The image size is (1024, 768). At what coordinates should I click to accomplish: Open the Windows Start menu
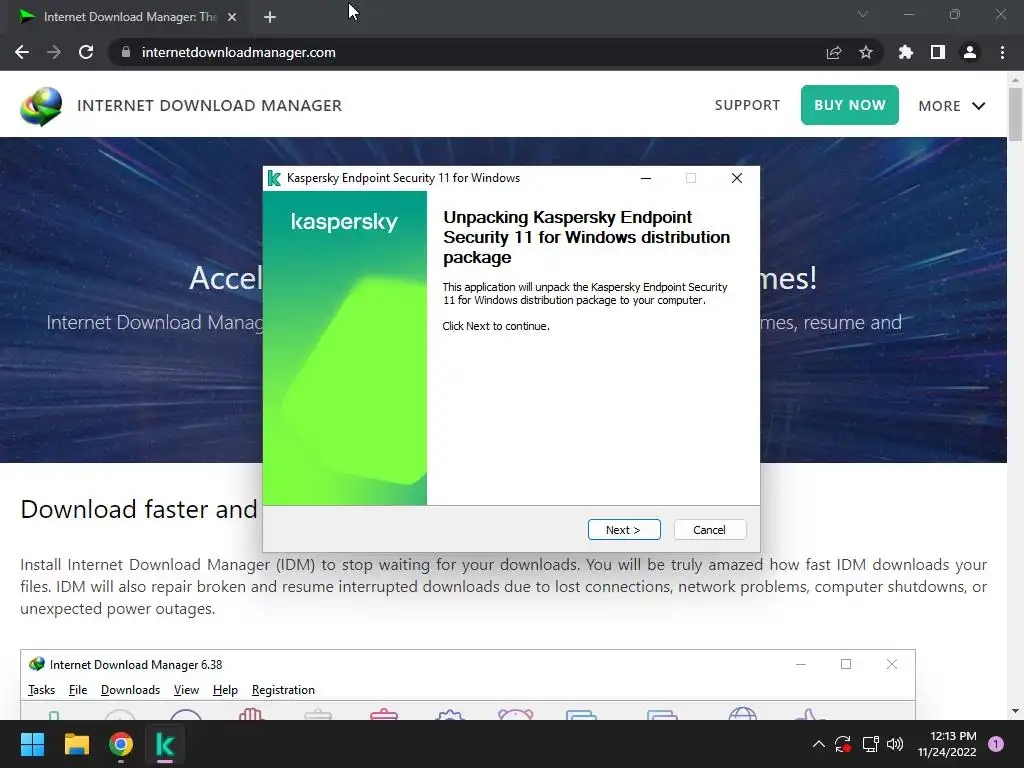[32, 744]
